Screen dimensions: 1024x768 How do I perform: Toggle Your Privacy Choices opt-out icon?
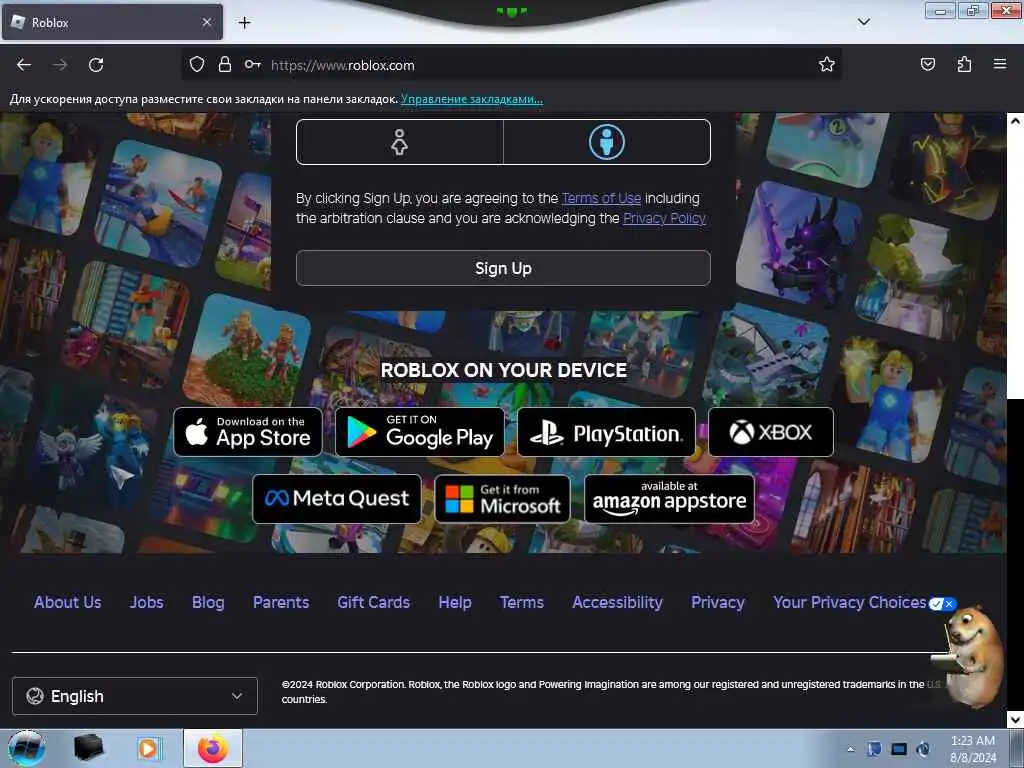[x=942, y=604]
